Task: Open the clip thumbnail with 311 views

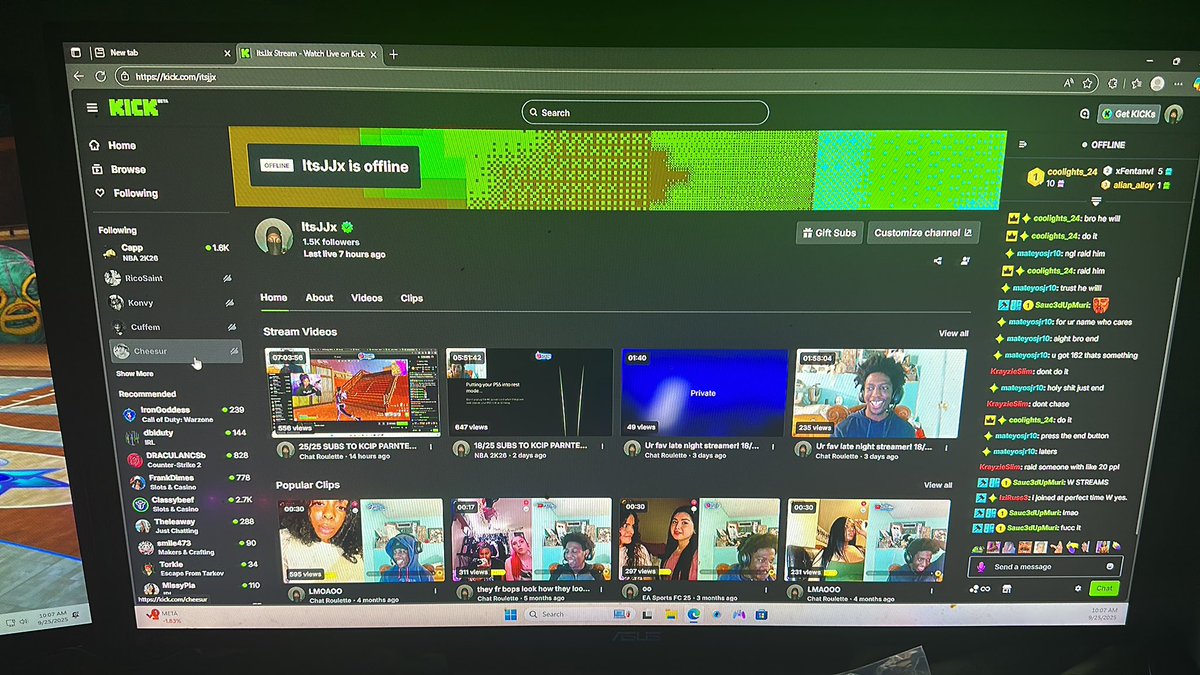Action: pos(531,540)
